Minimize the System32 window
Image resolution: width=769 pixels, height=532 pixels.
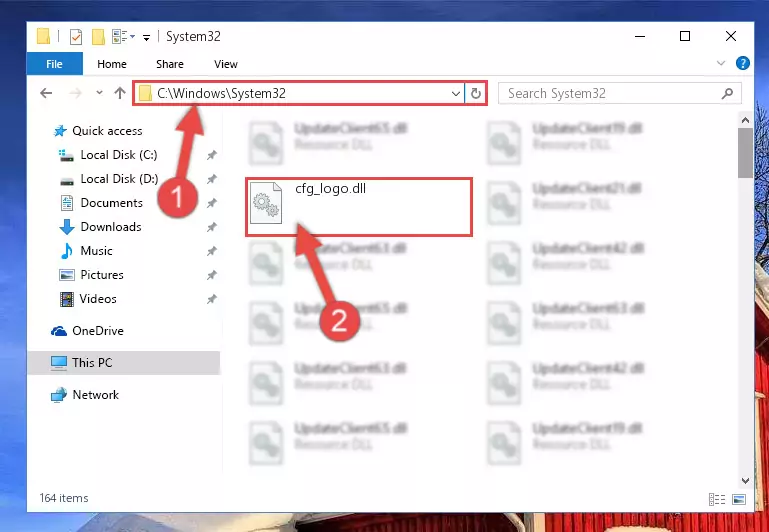[x=640, y=36]
